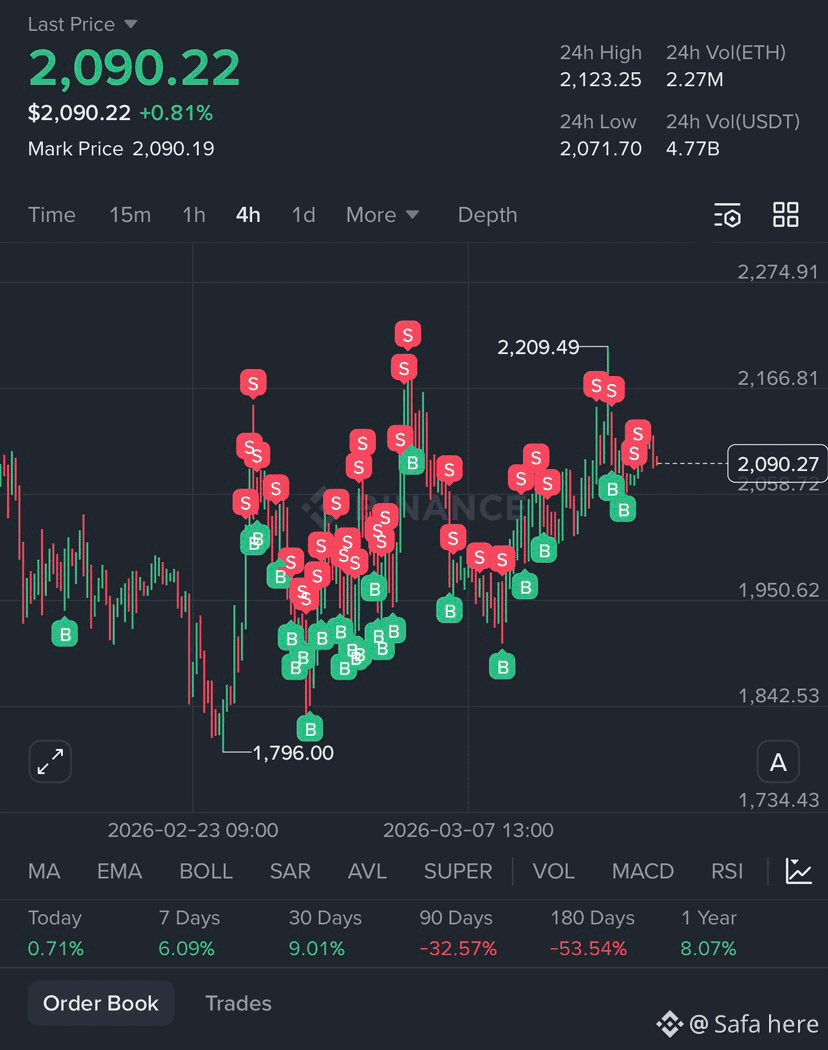This screenshot has width=828, height=1050.
Task: Toggle the MA indicator
Action: [44, 871]
